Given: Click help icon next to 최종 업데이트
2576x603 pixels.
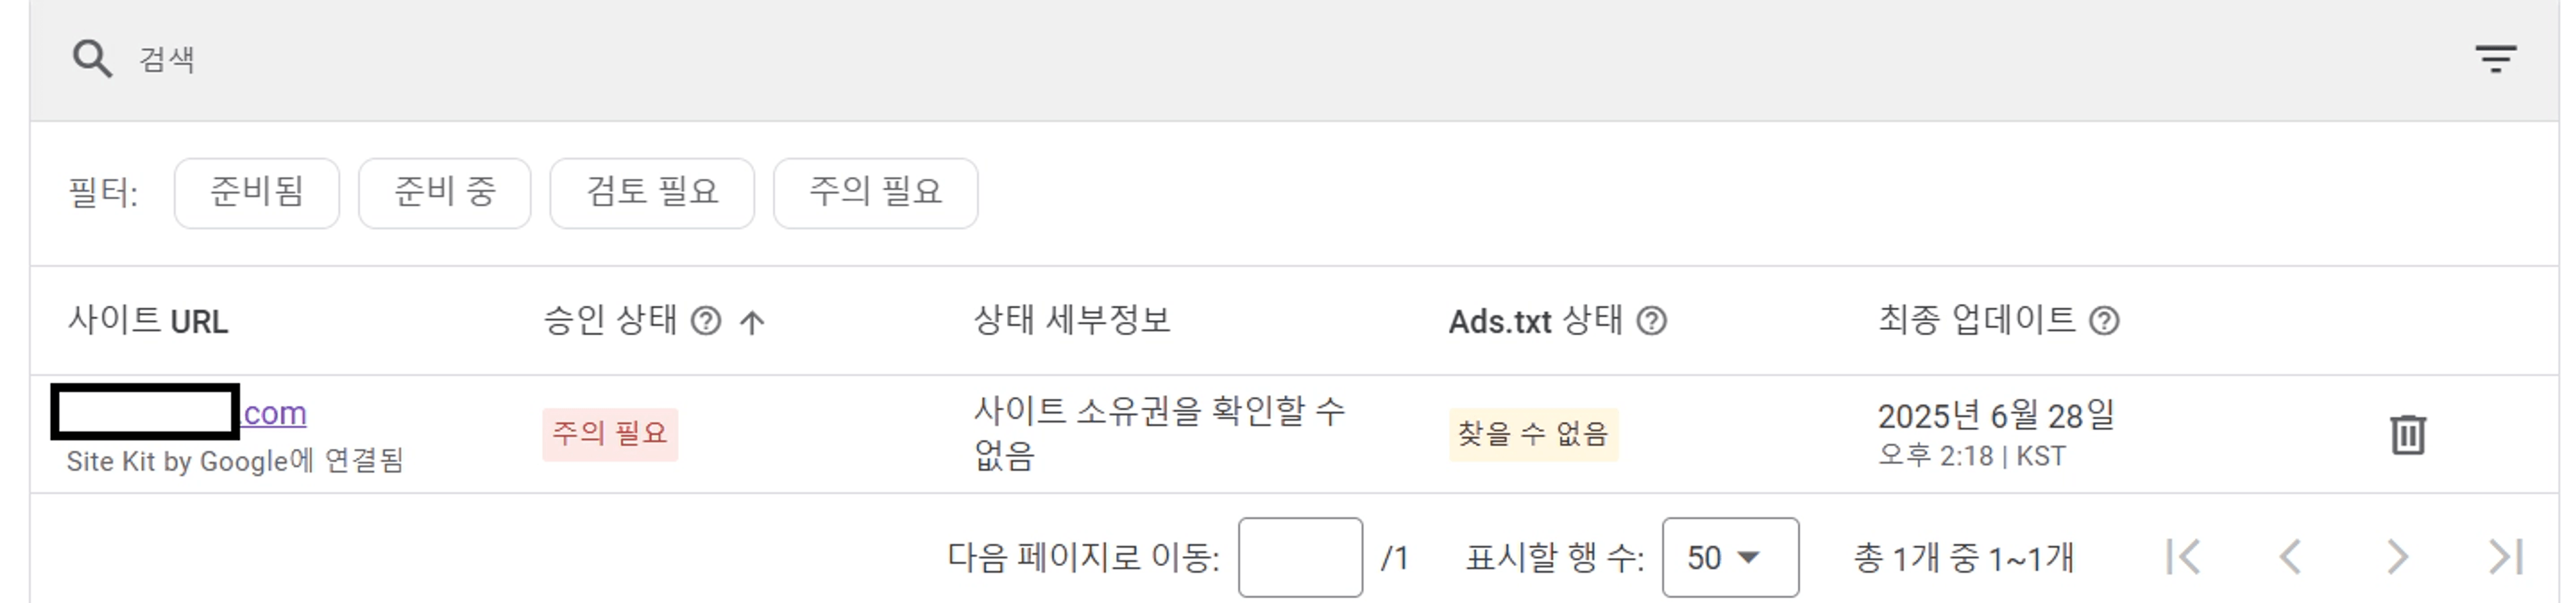Looking at the screenshot, I should pyautogui.click(x=2104, y=321).
